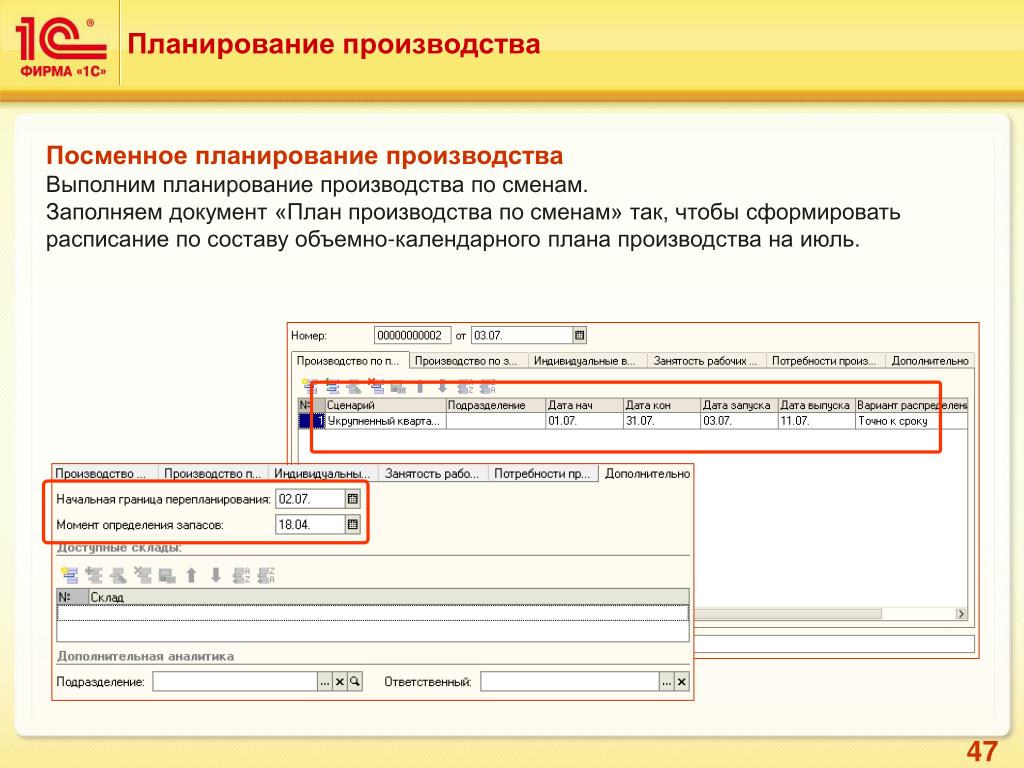
Task: Click the Ответственный input field
Action: click(x=569, y=682)
